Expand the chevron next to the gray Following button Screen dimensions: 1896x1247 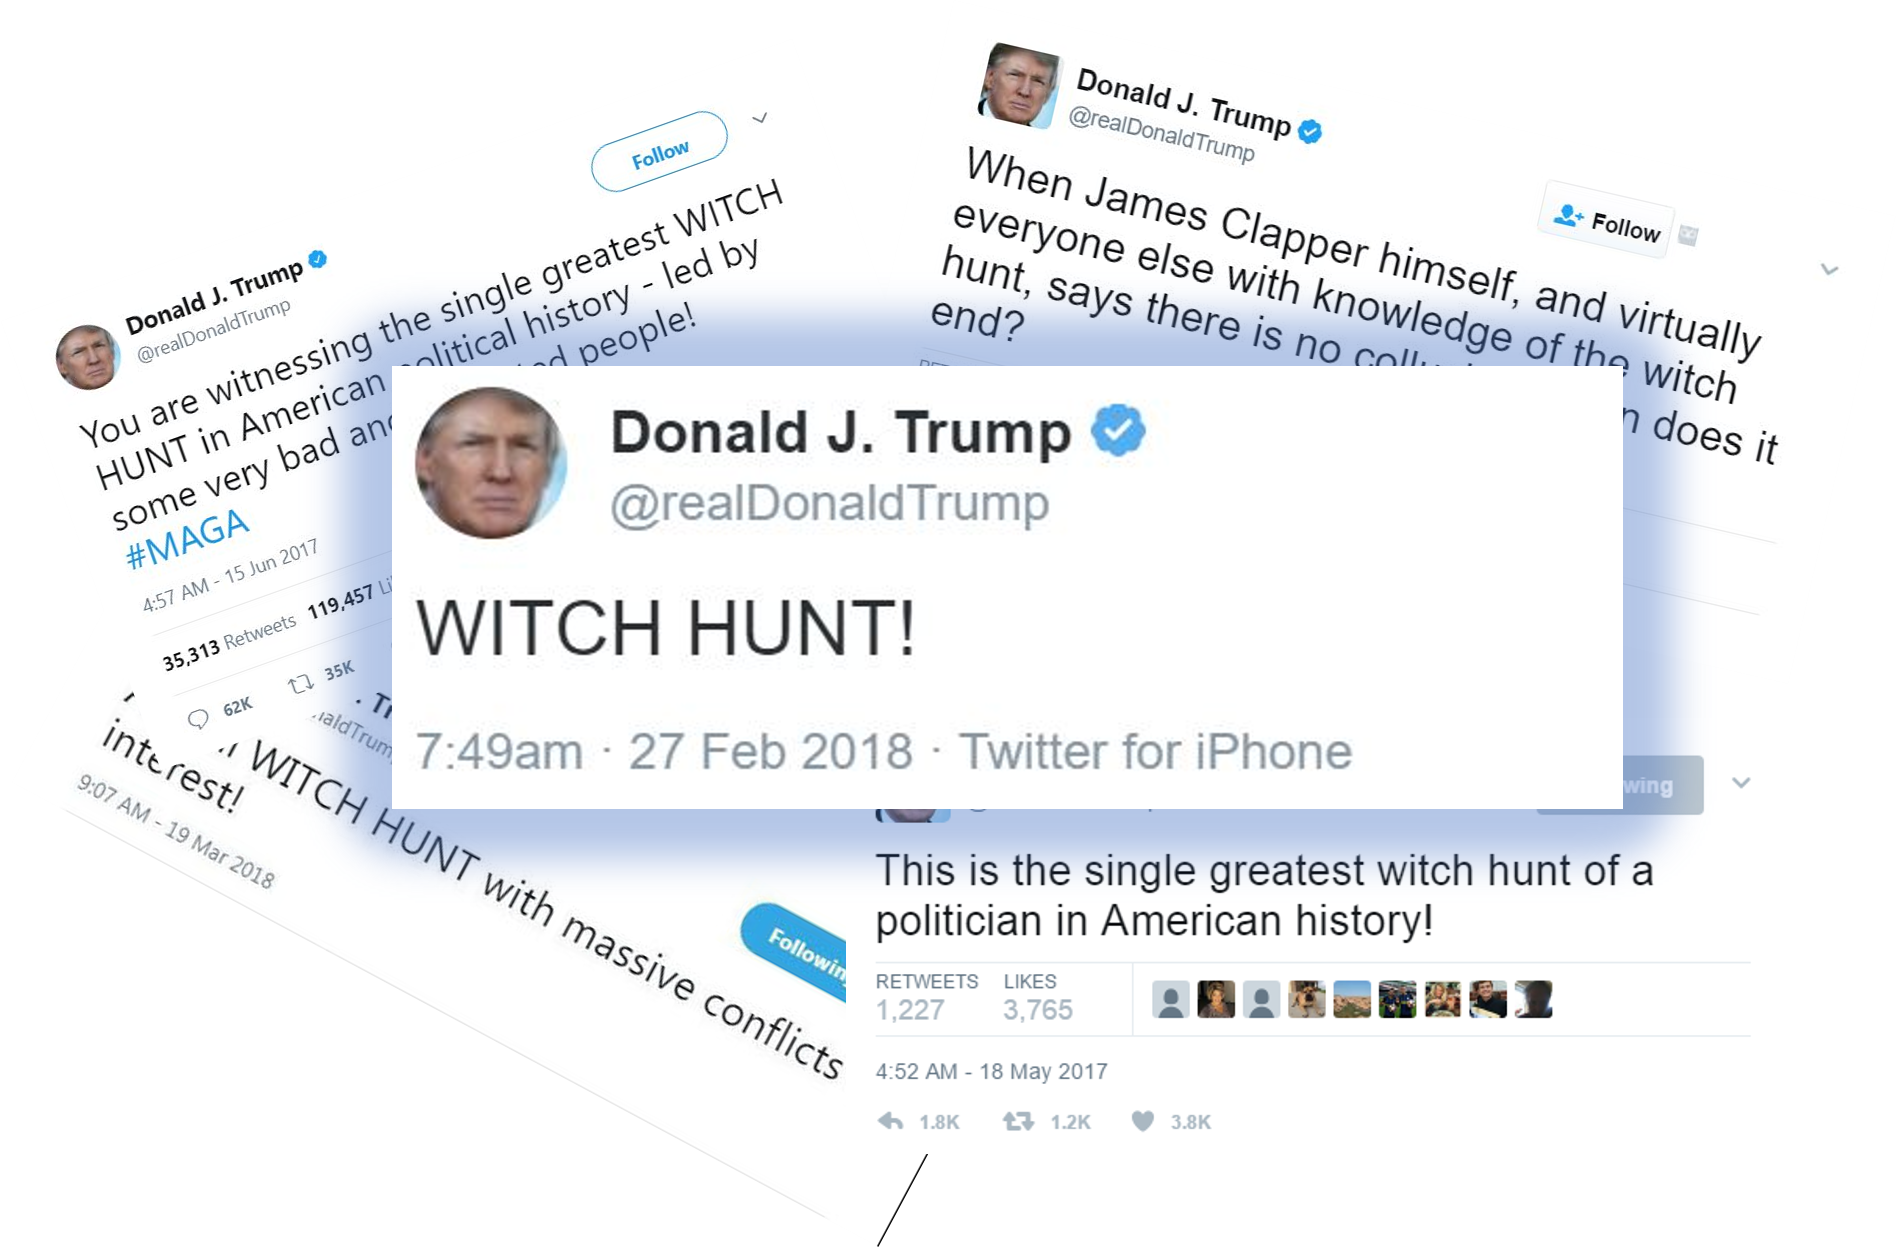pyautogui.click(x=1741, y=783)
